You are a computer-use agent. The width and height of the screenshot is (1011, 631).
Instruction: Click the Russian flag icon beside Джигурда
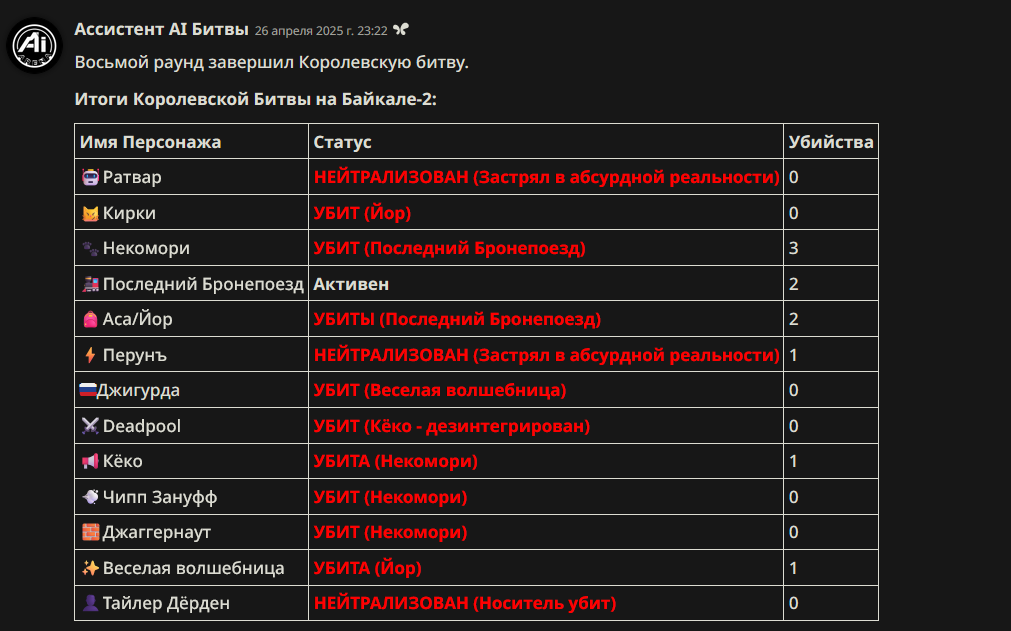coord(88,390)
